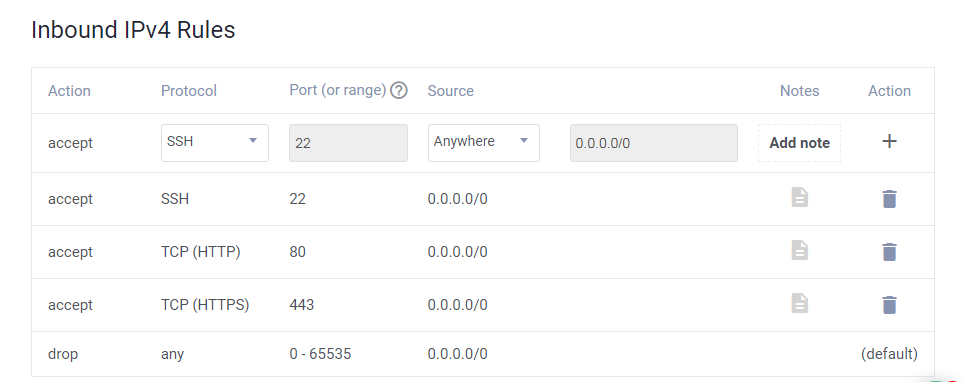
Task: Click the Port (or range) column header
Action: [338, 90]
